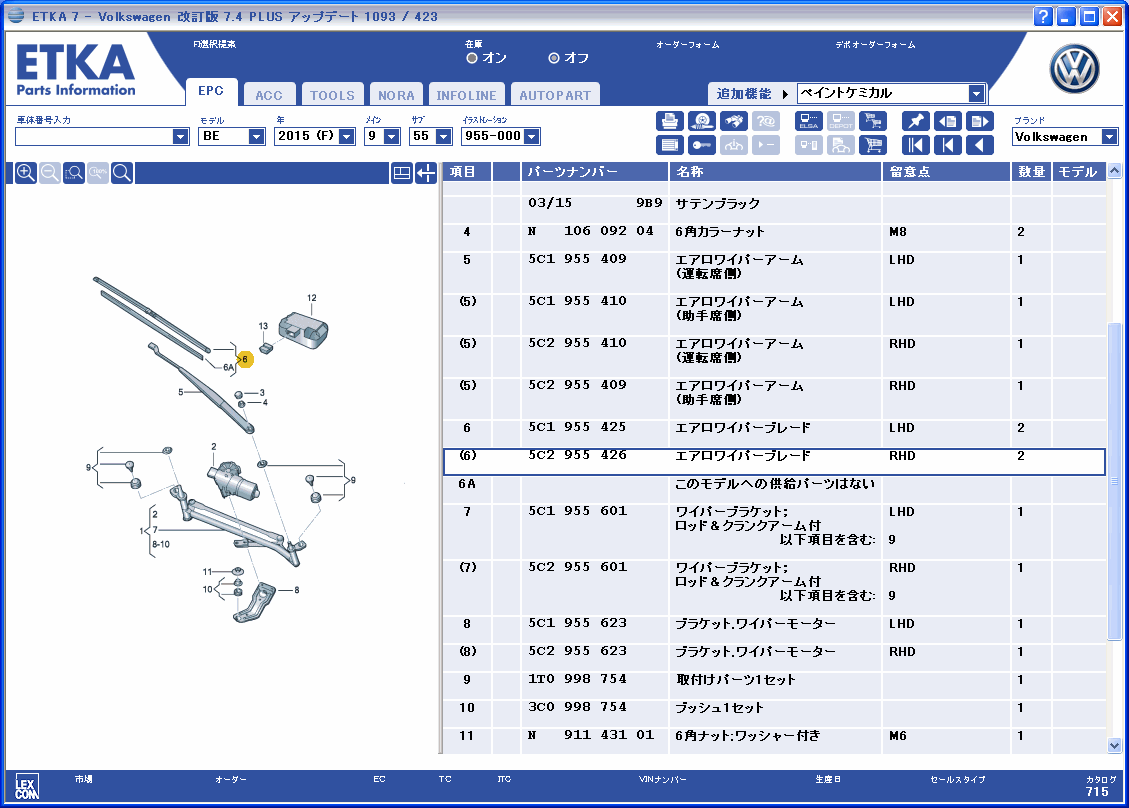
Task: Select part row 5C2 955 426
Action: pos(774,462)
